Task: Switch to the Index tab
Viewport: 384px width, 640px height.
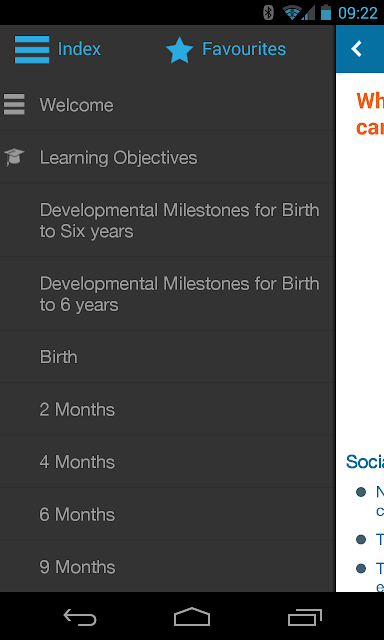Action: click(x=58, y=49)
